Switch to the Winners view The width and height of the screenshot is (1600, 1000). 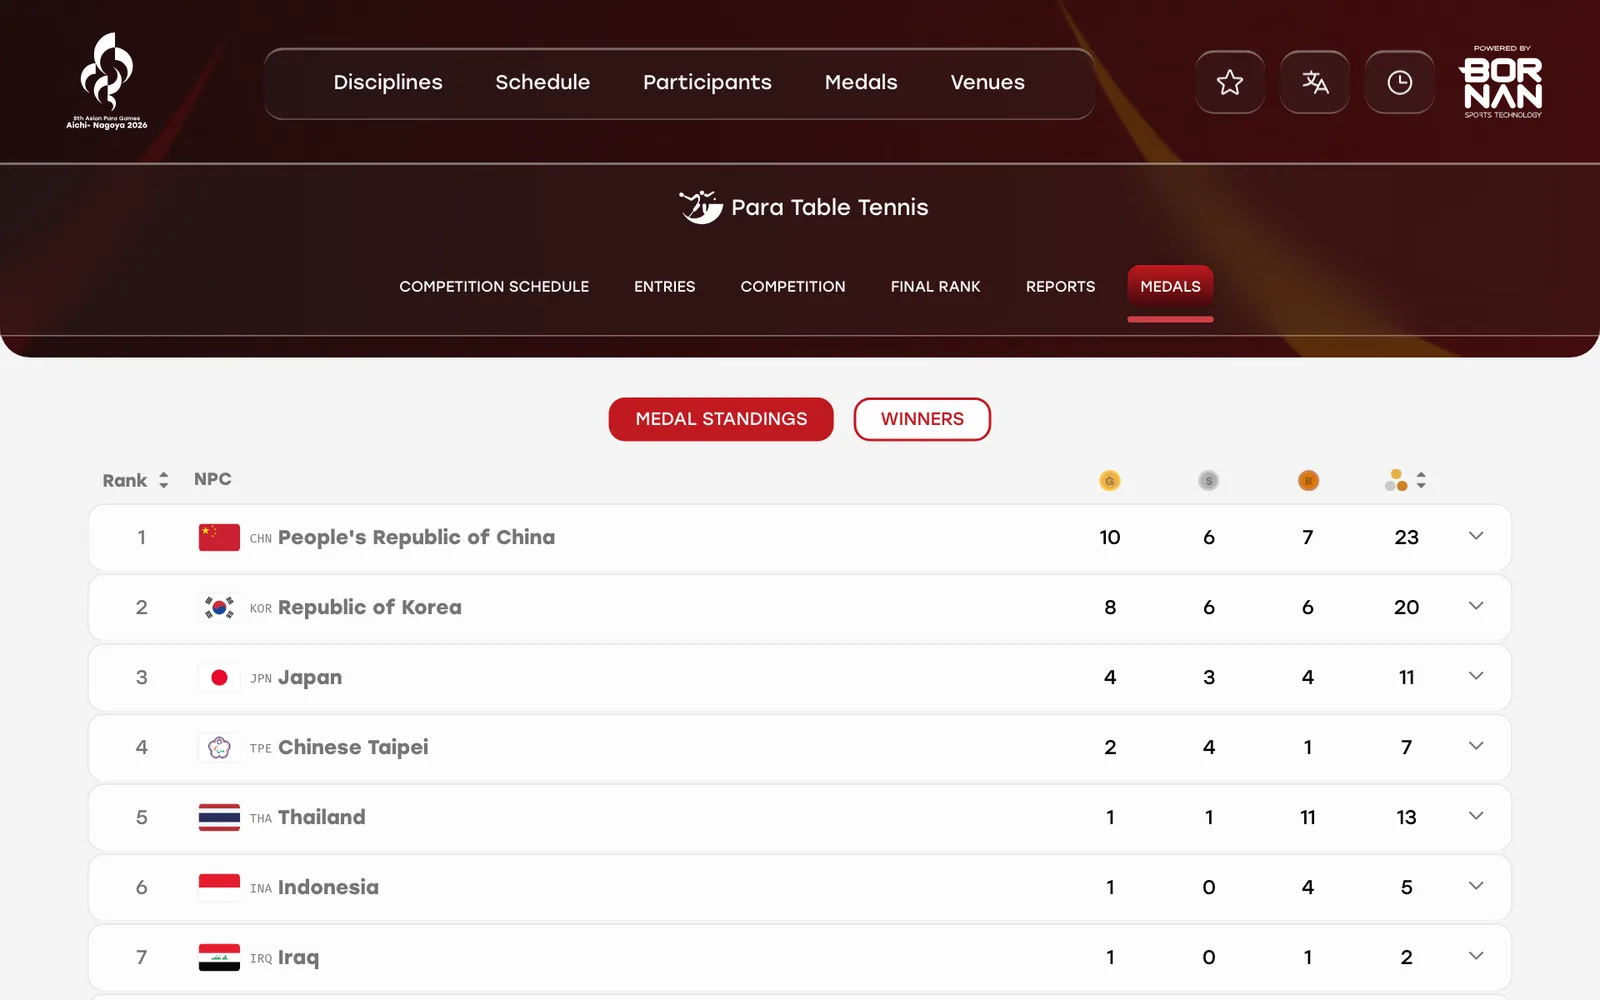coord(922,419)
